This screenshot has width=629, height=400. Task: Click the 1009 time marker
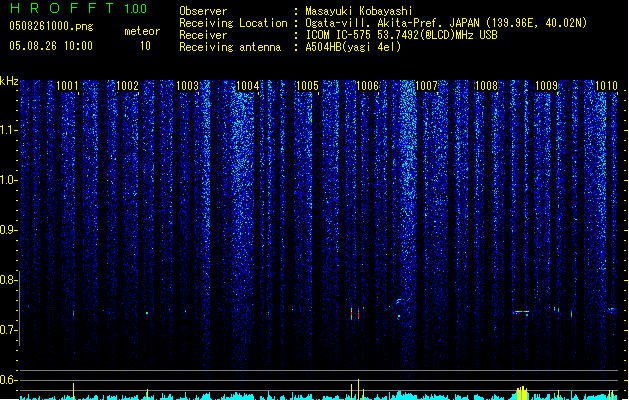pos(546,86)
